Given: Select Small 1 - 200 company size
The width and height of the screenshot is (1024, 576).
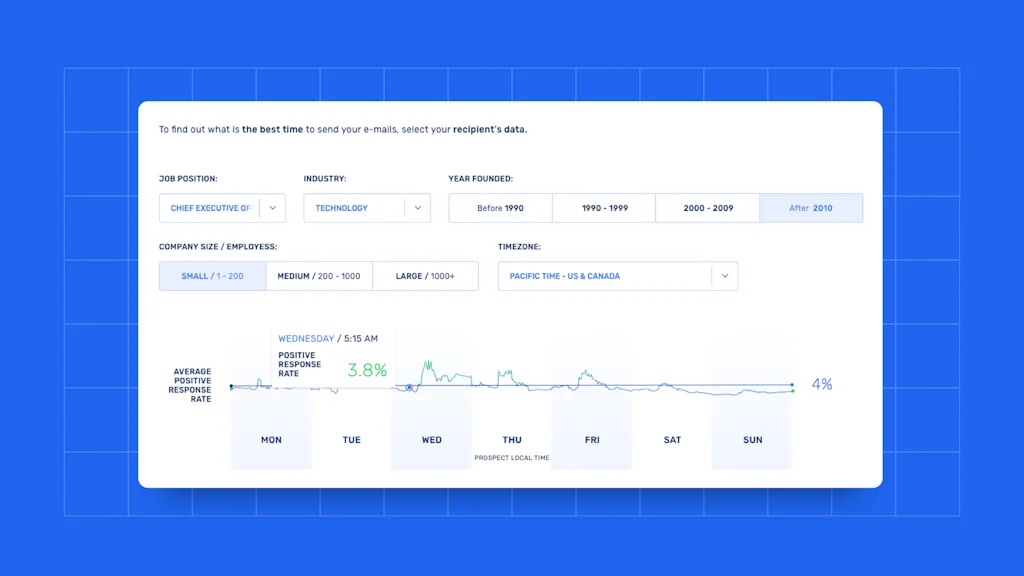Looking at the screenshot, I should pos(212,276).
